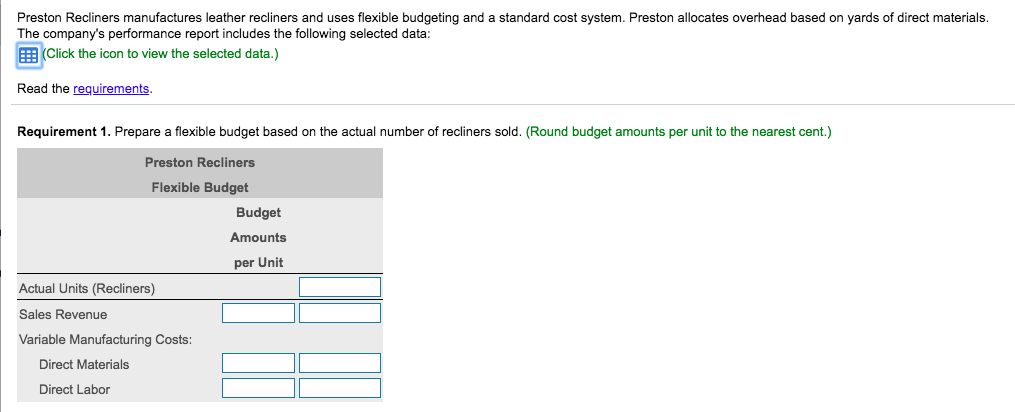This screenshot has height=412, width=1015.
Task: Click the 'Preston Recliners' table heading
Action: (200, 162)
